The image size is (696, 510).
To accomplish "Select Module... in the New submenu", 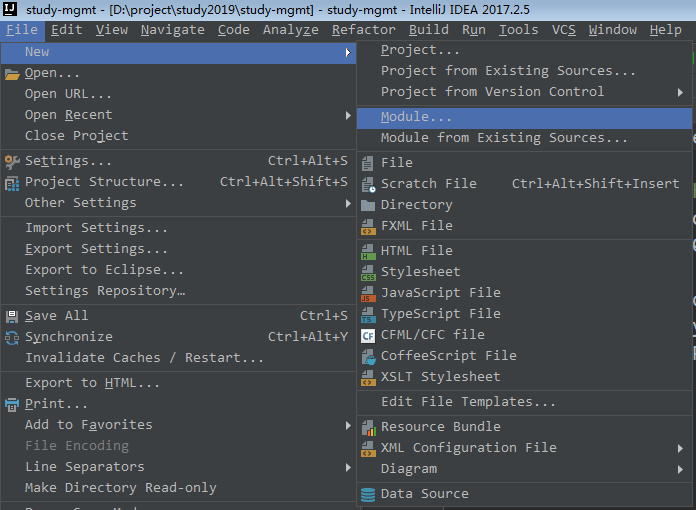I will (x=524, y=118).
